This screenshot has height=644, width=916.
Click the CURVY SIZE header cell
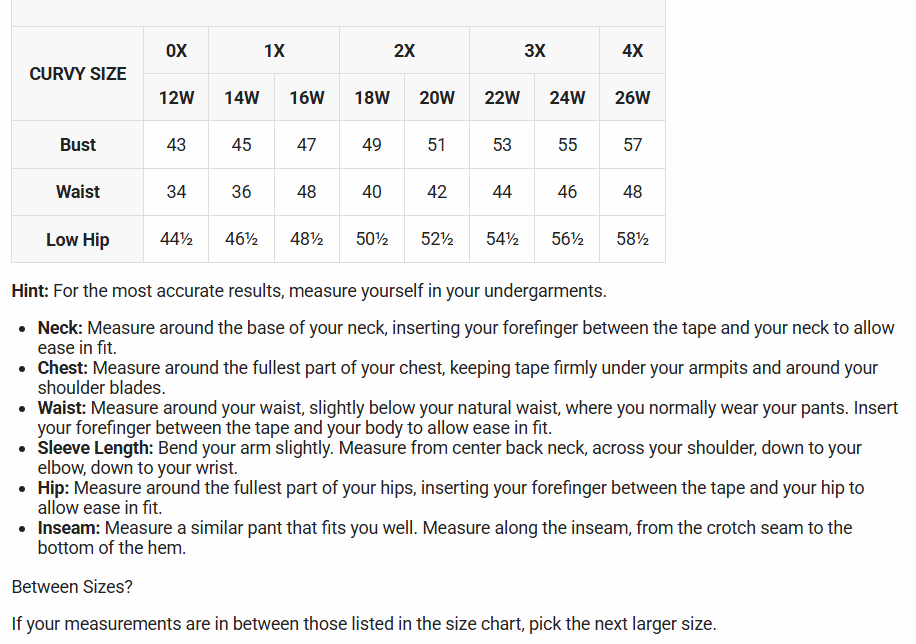(x=78, y=74)
